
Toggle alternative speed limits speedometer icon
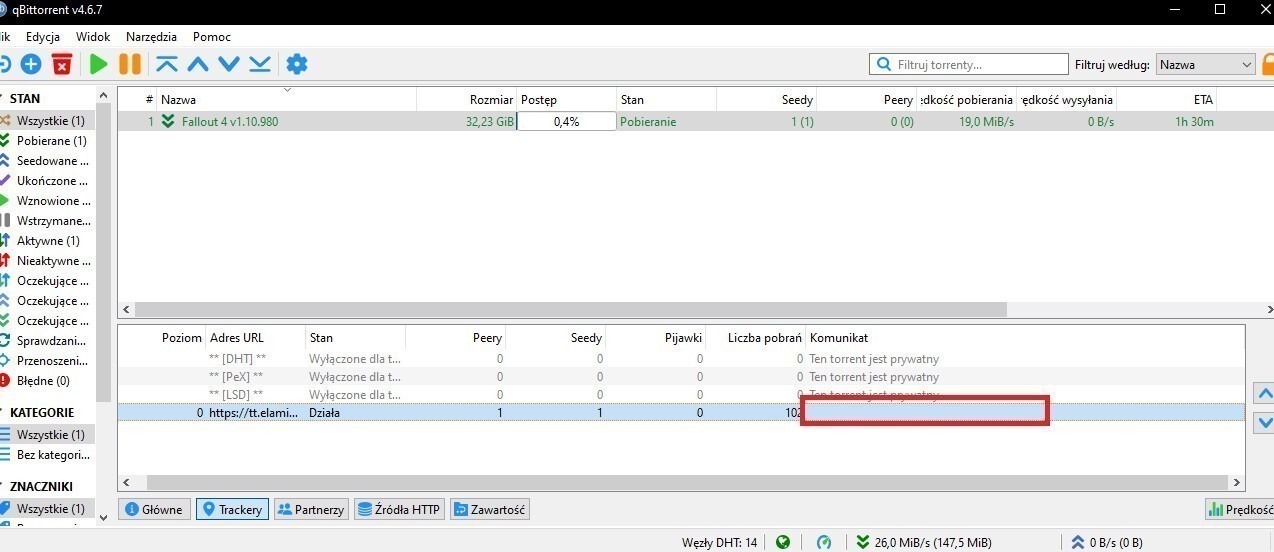[824, 542]
